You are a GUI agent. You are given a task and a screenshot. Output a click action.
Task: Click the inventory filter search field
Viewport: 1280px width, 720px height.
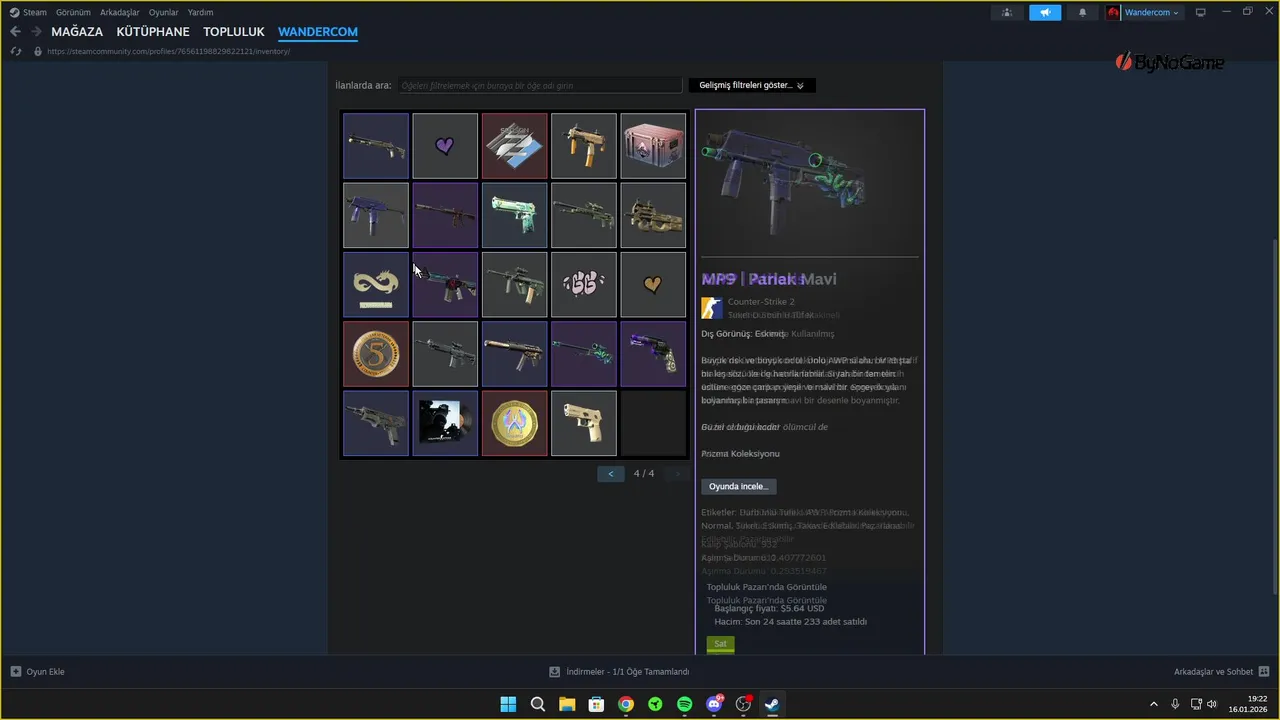(x=540, y=86)
